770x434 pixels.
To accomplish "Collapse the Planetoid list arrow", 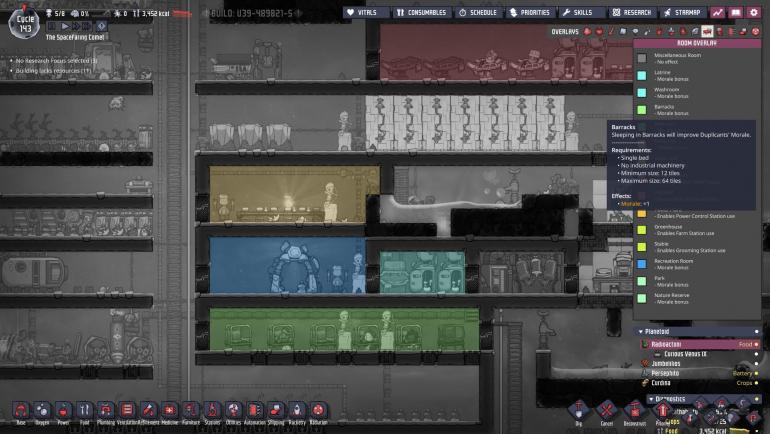I will (x=640, y=332).
